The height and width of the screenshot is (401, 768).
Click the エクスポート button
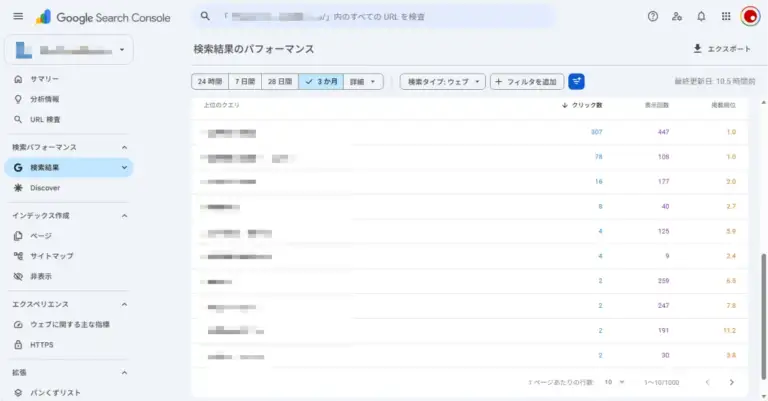(x=722, y=48)
